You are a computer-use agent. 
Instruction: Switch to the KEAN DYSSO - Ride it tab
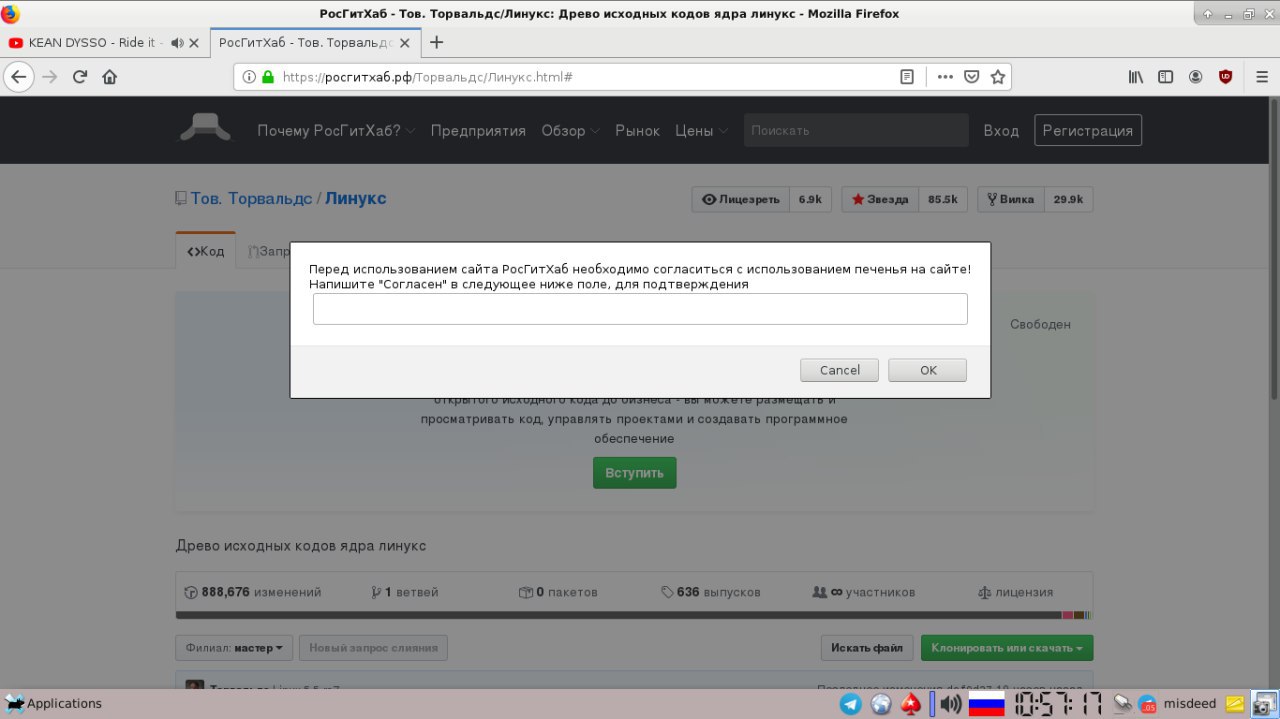[x=96, y=43]
